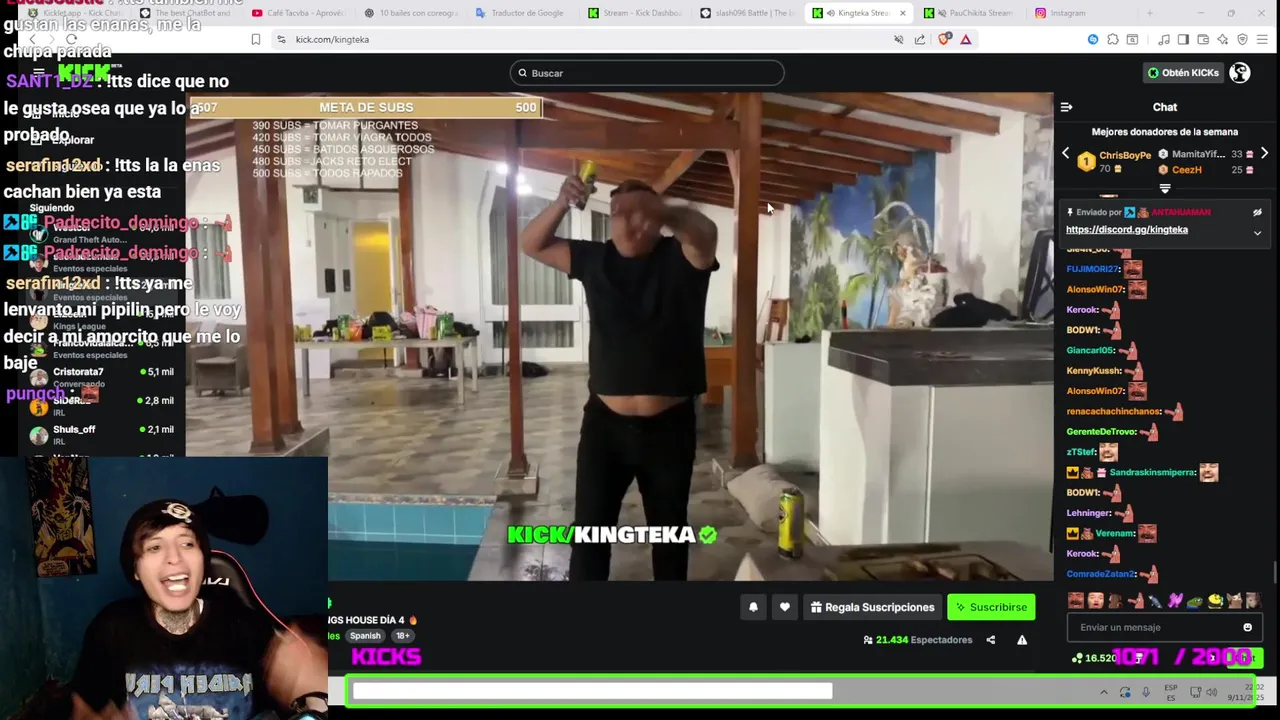Click the KICKs balance coins icon

[x=1077, y=658]
